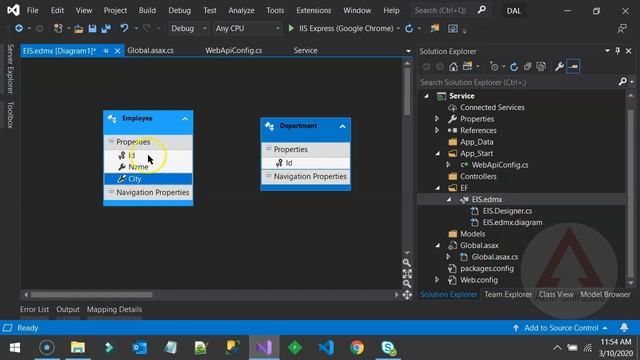Open the document tab list dropdown
This screenshot has height=360, width=640.
408,51
